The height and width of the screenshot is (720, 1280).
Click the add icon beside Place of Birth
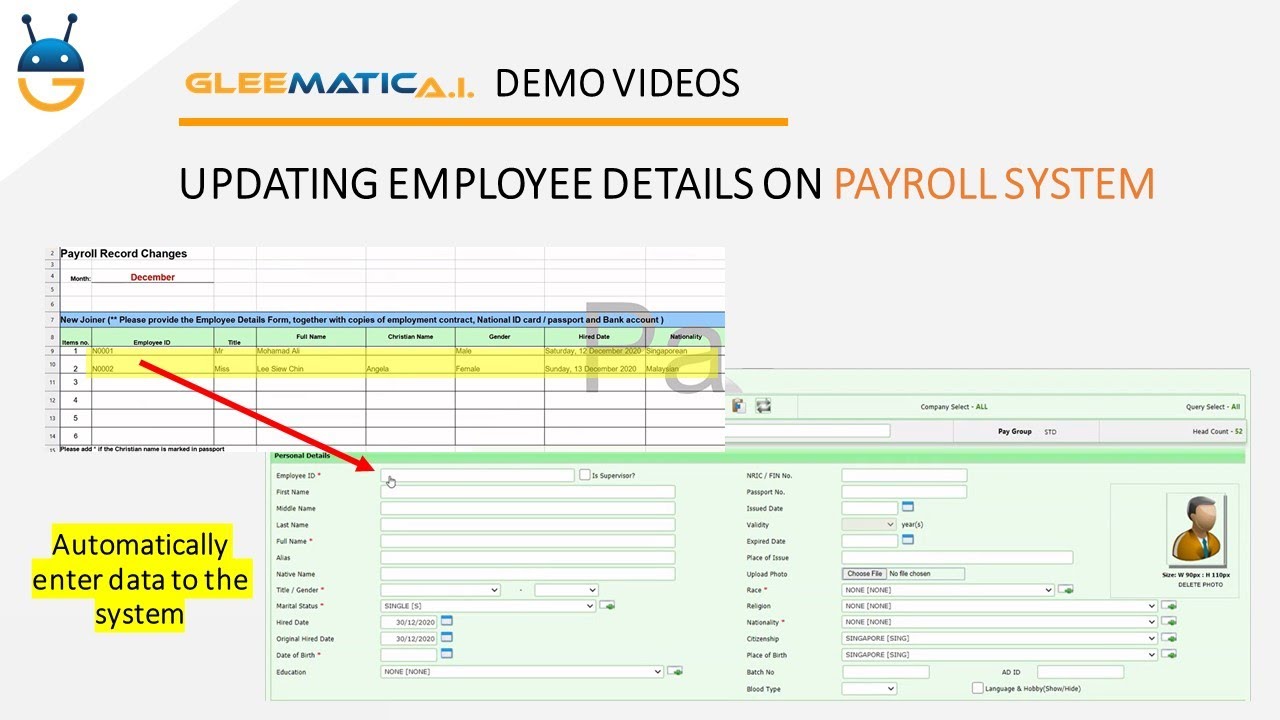click(x=1169, y=655)
